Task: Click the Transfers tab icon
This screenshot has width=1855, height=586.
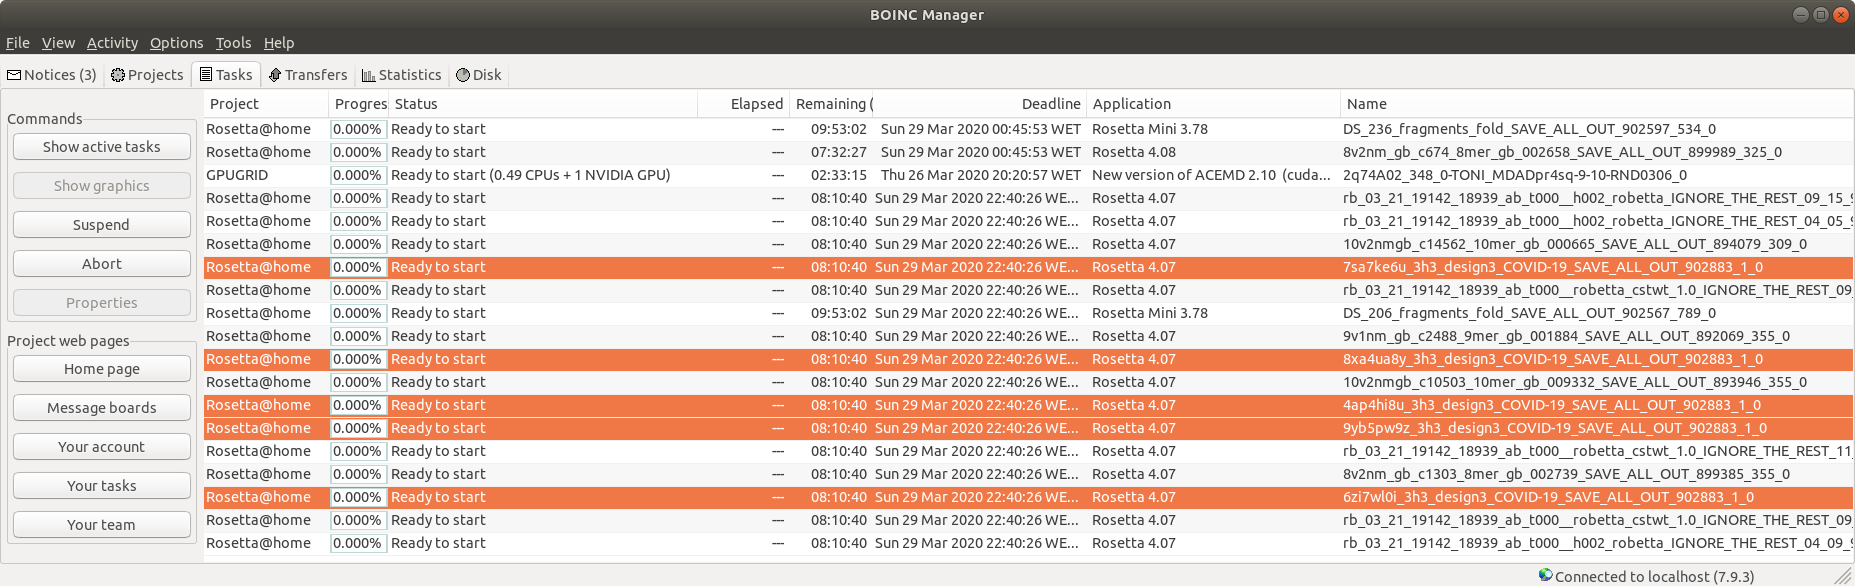Action: point(275,75)
